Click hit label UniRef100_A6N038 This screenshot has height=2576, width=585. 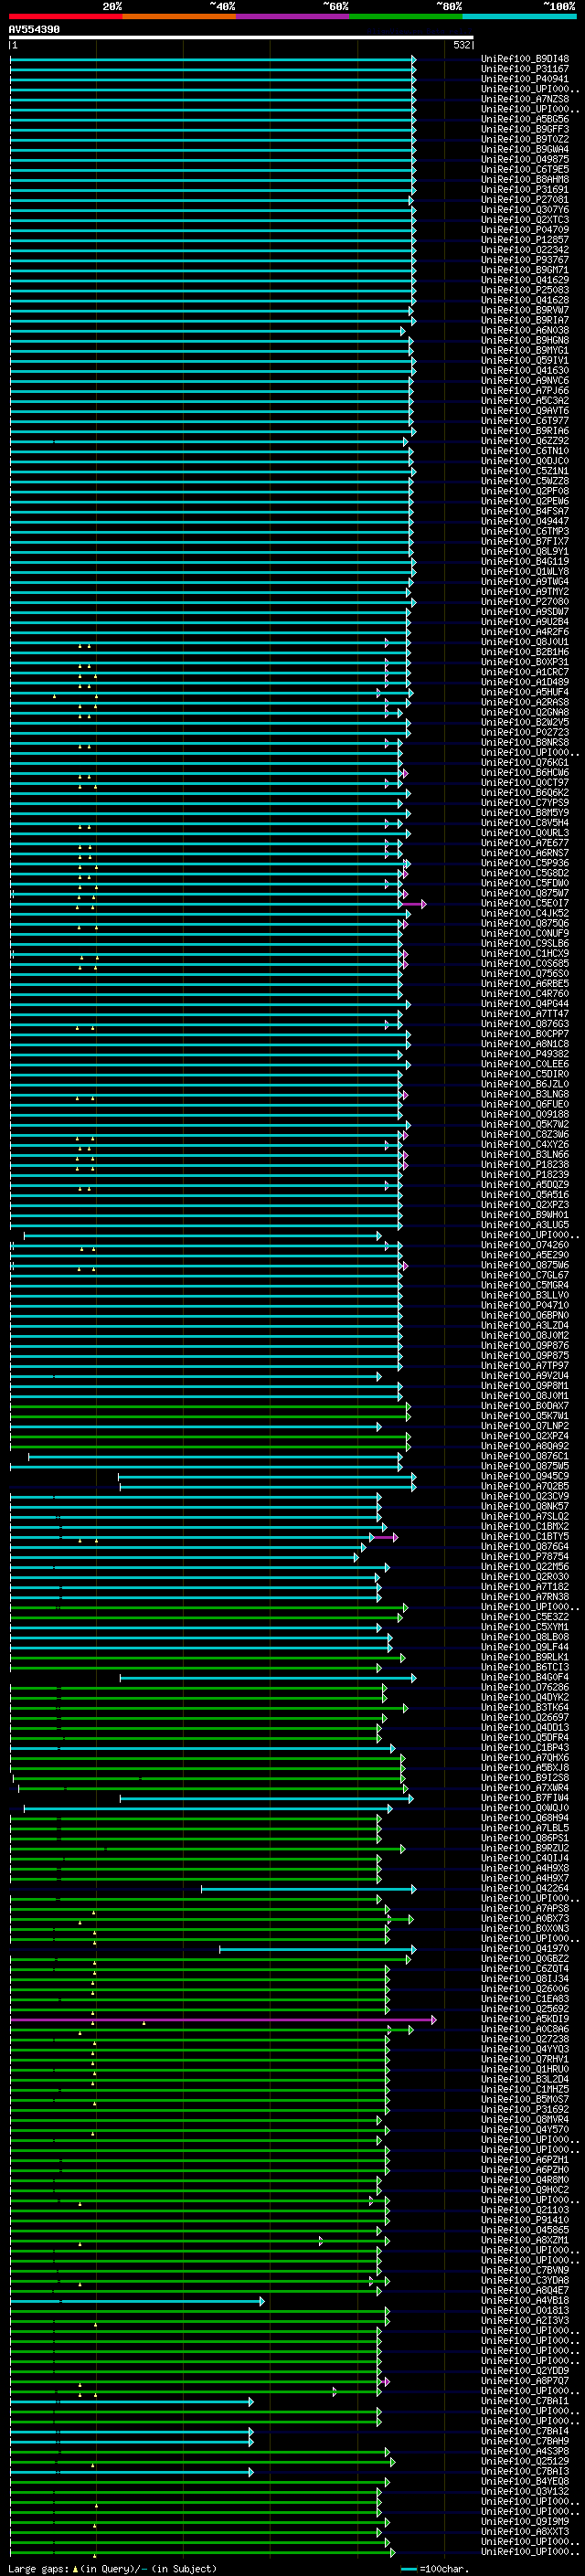[x=525, y=330]
